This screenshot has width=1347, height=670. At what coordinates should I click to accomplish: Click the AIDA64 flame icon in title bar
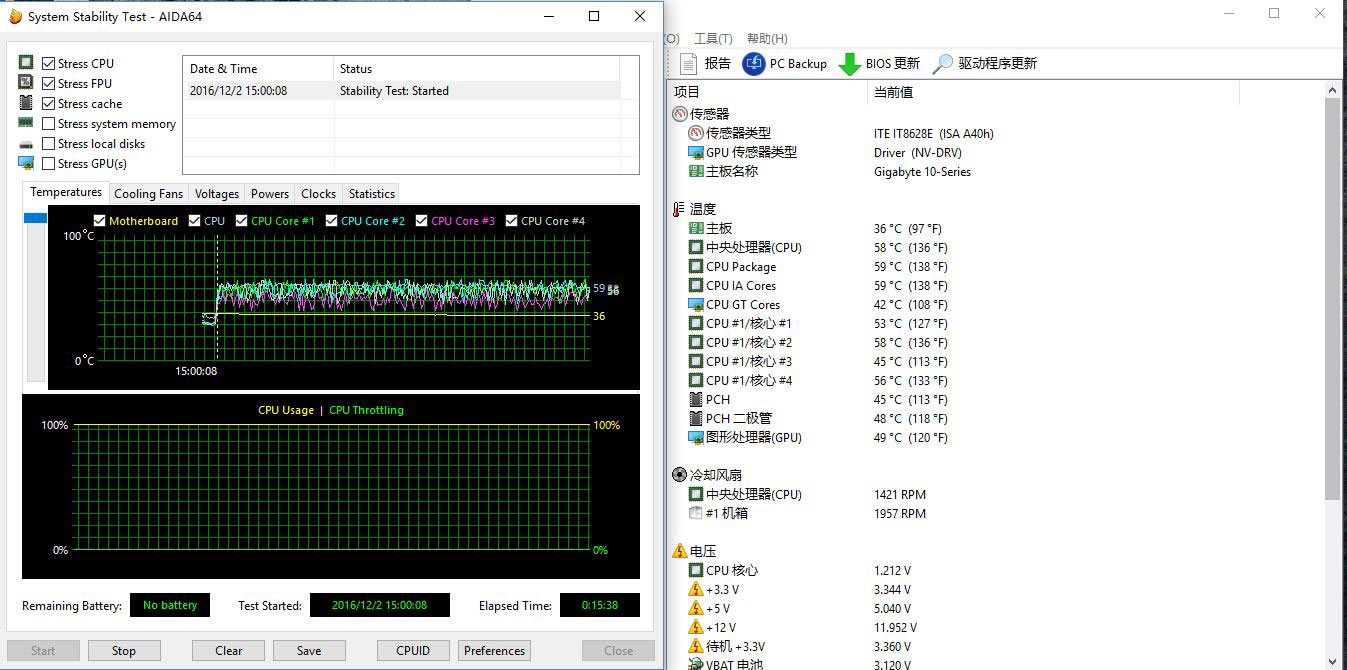(15, 16)
